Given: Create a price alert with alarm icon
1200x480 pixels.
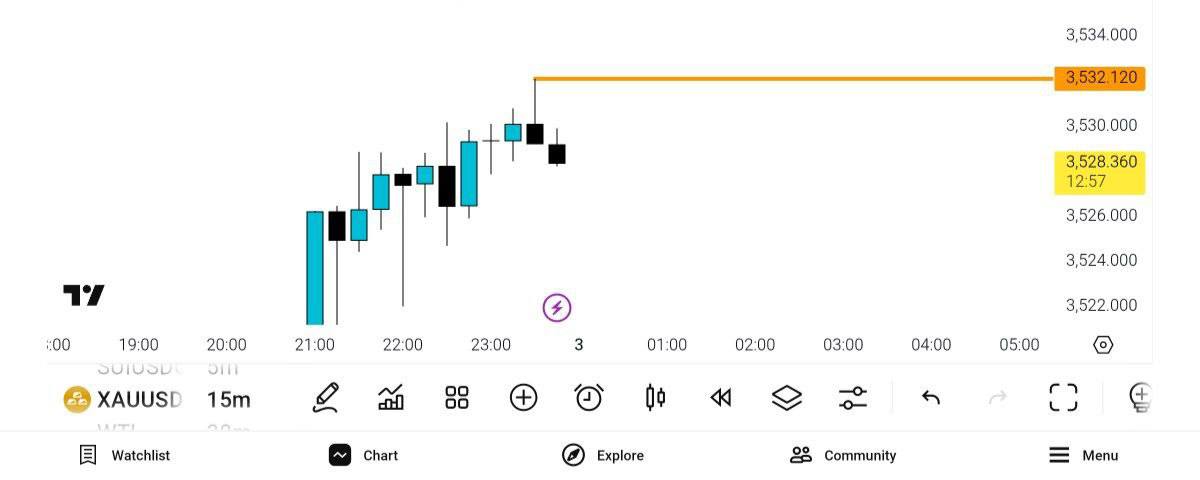Looking at the screenshot, I should click(589, 398).
